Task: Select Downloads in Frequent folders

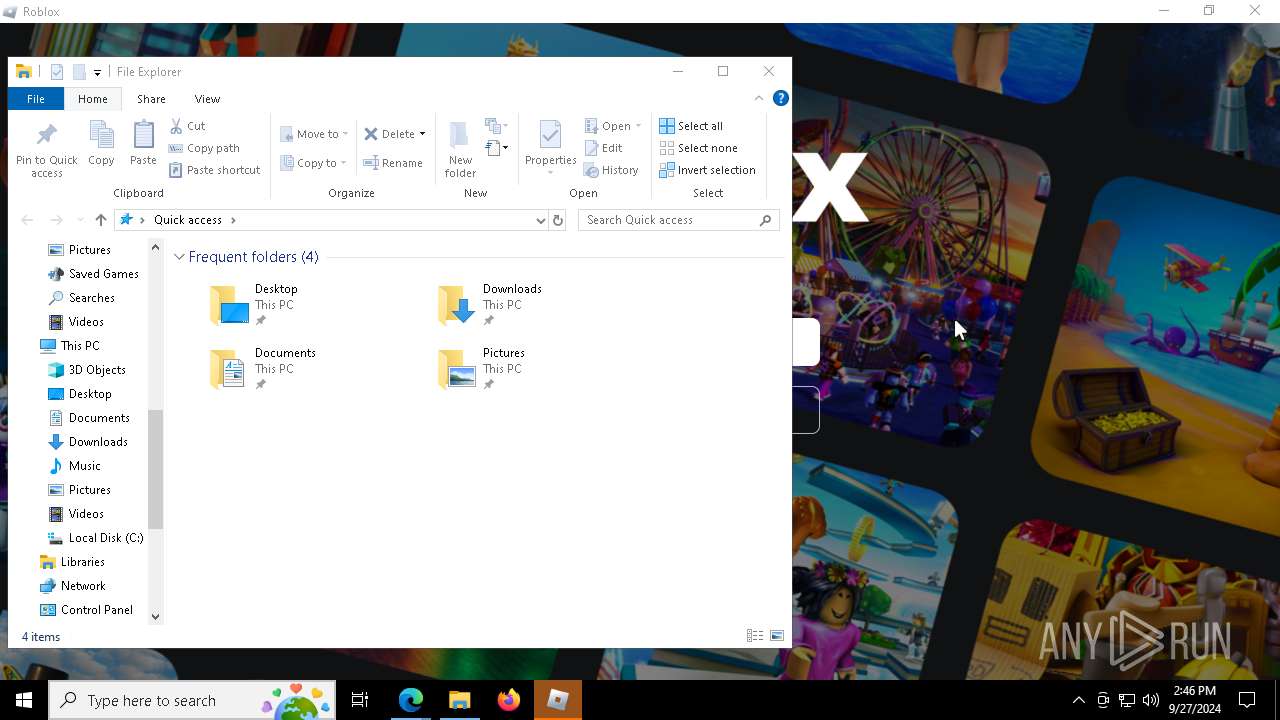Action: [x=490, y=305]
